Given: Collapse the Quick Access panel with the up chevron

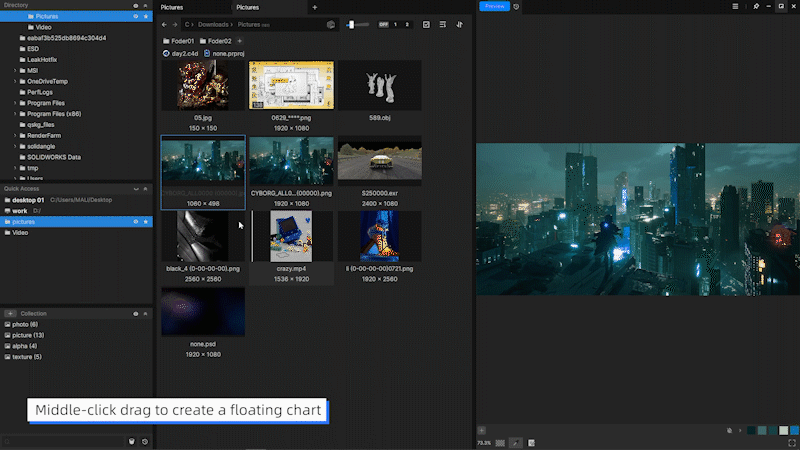Looking at the screenshot, I should (145, 189).
